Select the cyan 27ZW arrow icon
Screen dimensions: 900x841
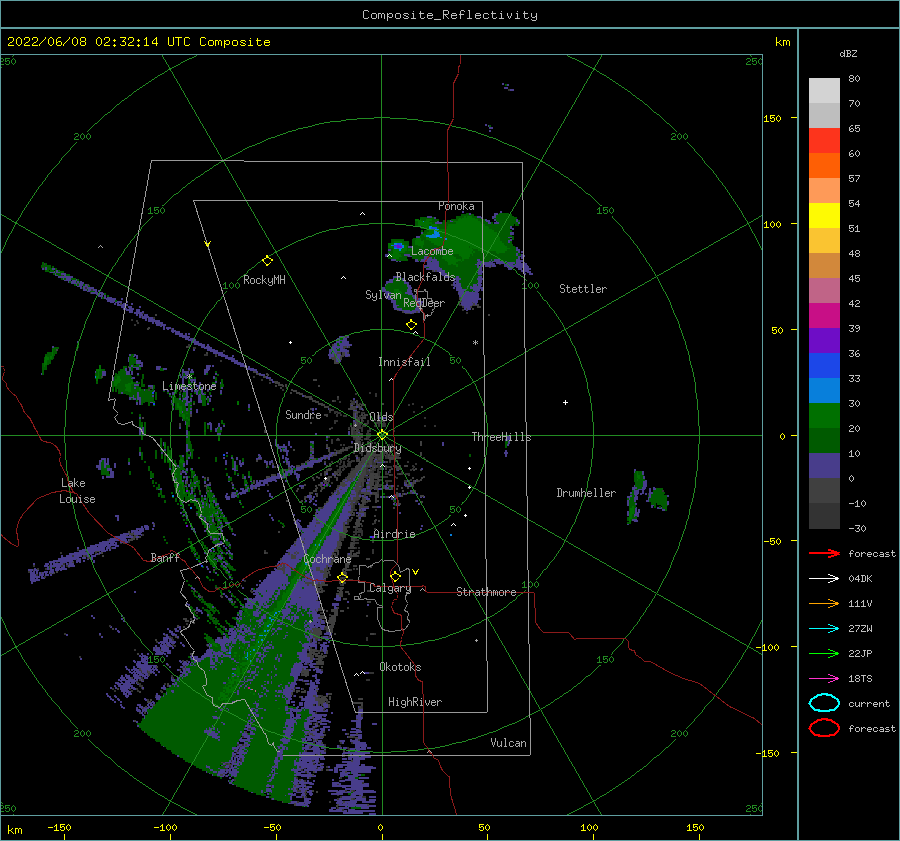pyautogui.click(x=824, y=629)
